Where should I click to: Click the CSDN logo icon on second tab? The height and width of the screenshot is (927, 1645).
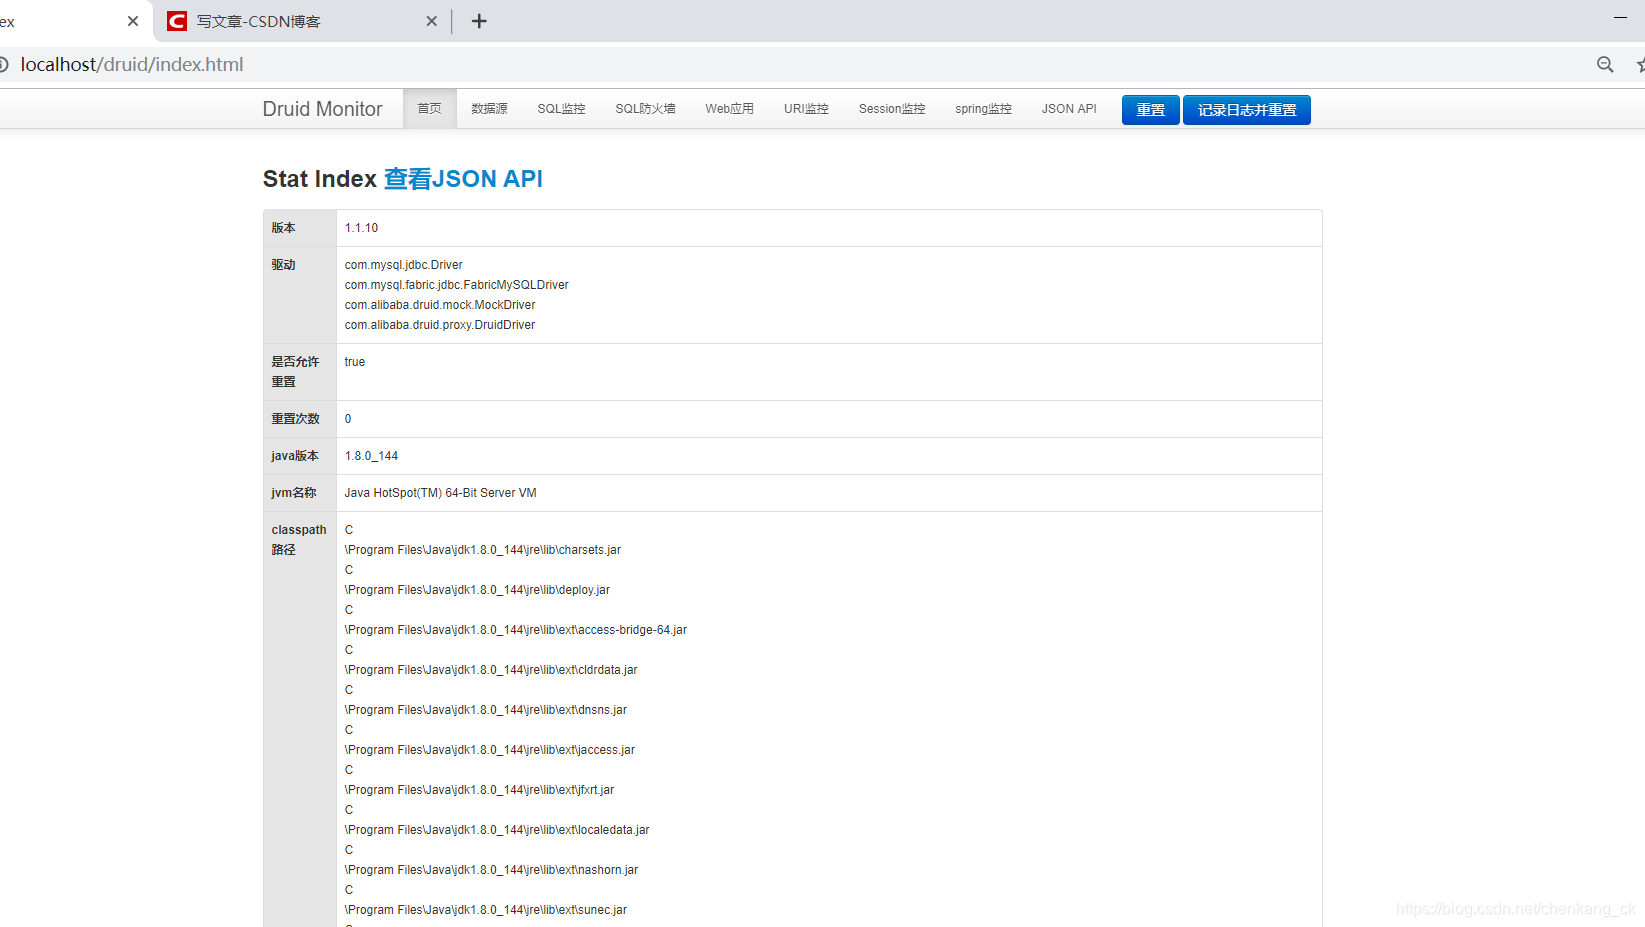[177, 21]
